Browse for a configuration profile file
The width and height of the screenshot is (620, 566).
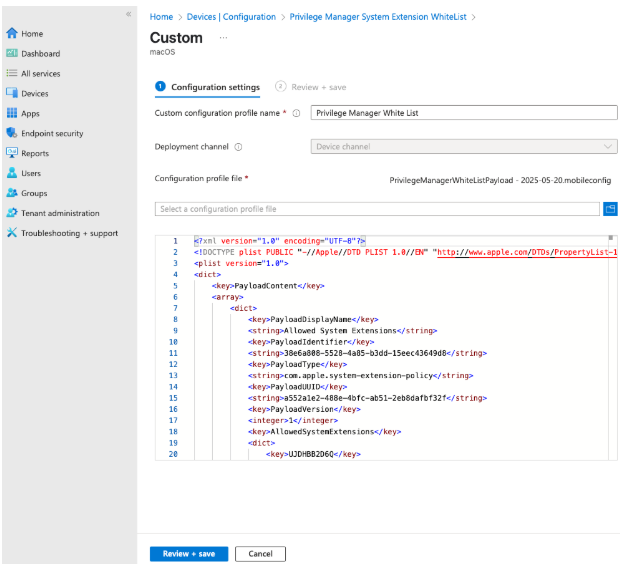(610, 209)
